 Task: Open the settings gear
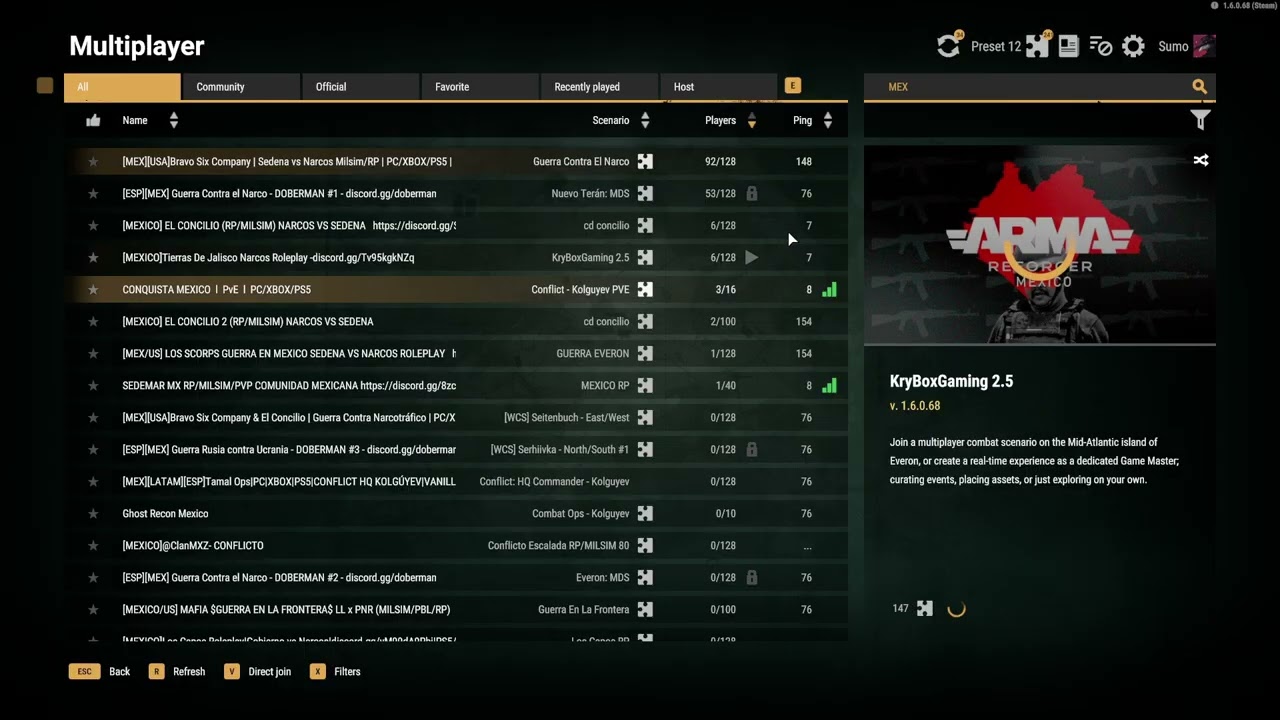[x=1133, y=46]
